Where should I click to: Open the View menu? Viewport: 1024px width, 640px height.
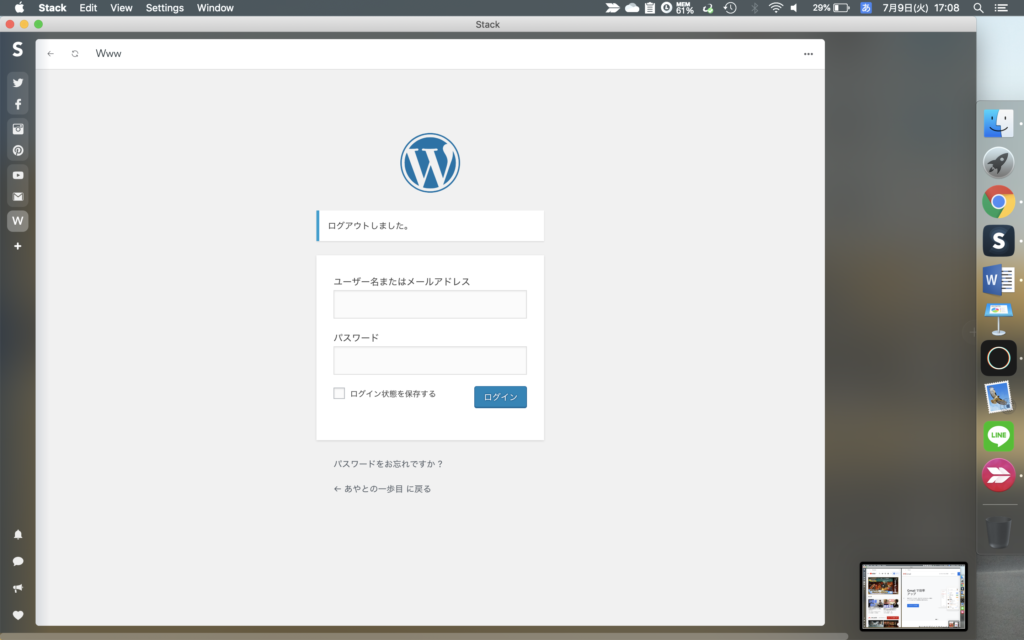pos(121,8)
